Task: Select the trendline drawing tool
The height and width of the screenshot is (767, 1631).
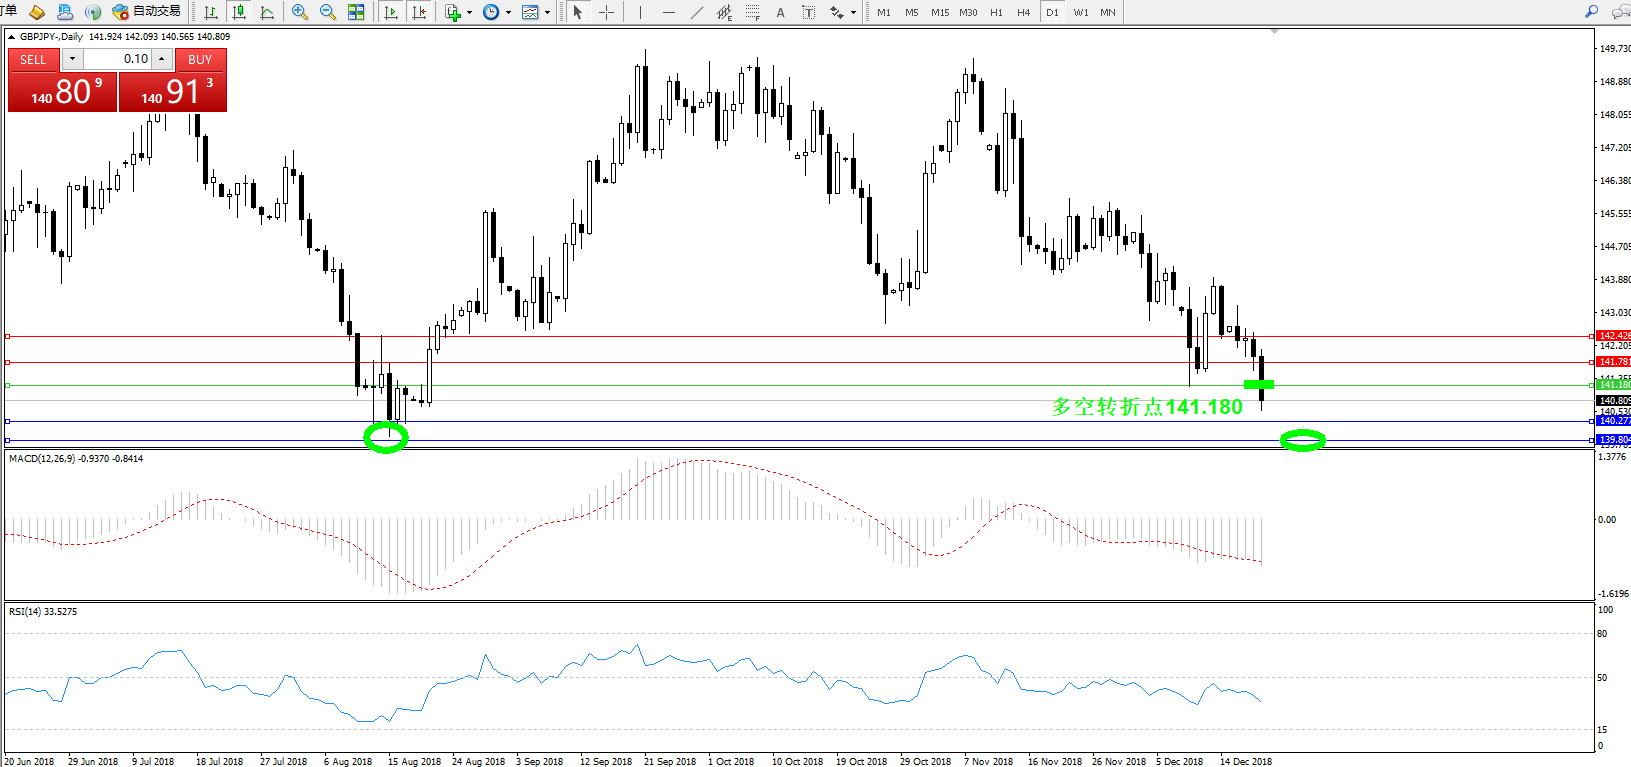Action: click(697, 12)
